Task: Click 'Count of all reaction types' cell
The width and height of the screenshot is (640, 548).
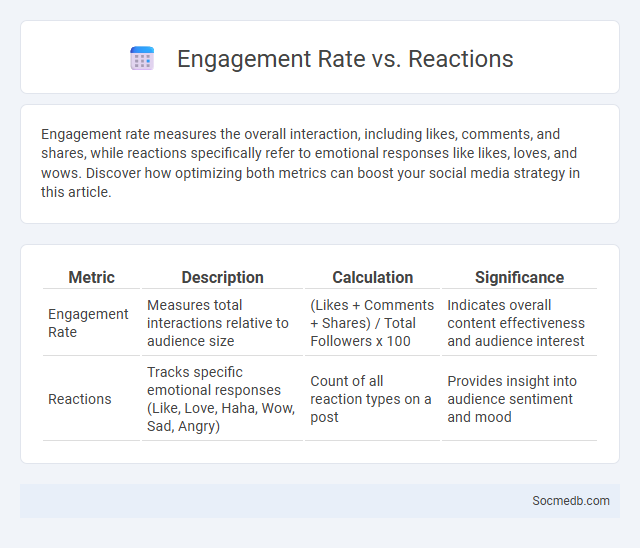Action: [372, 399]
